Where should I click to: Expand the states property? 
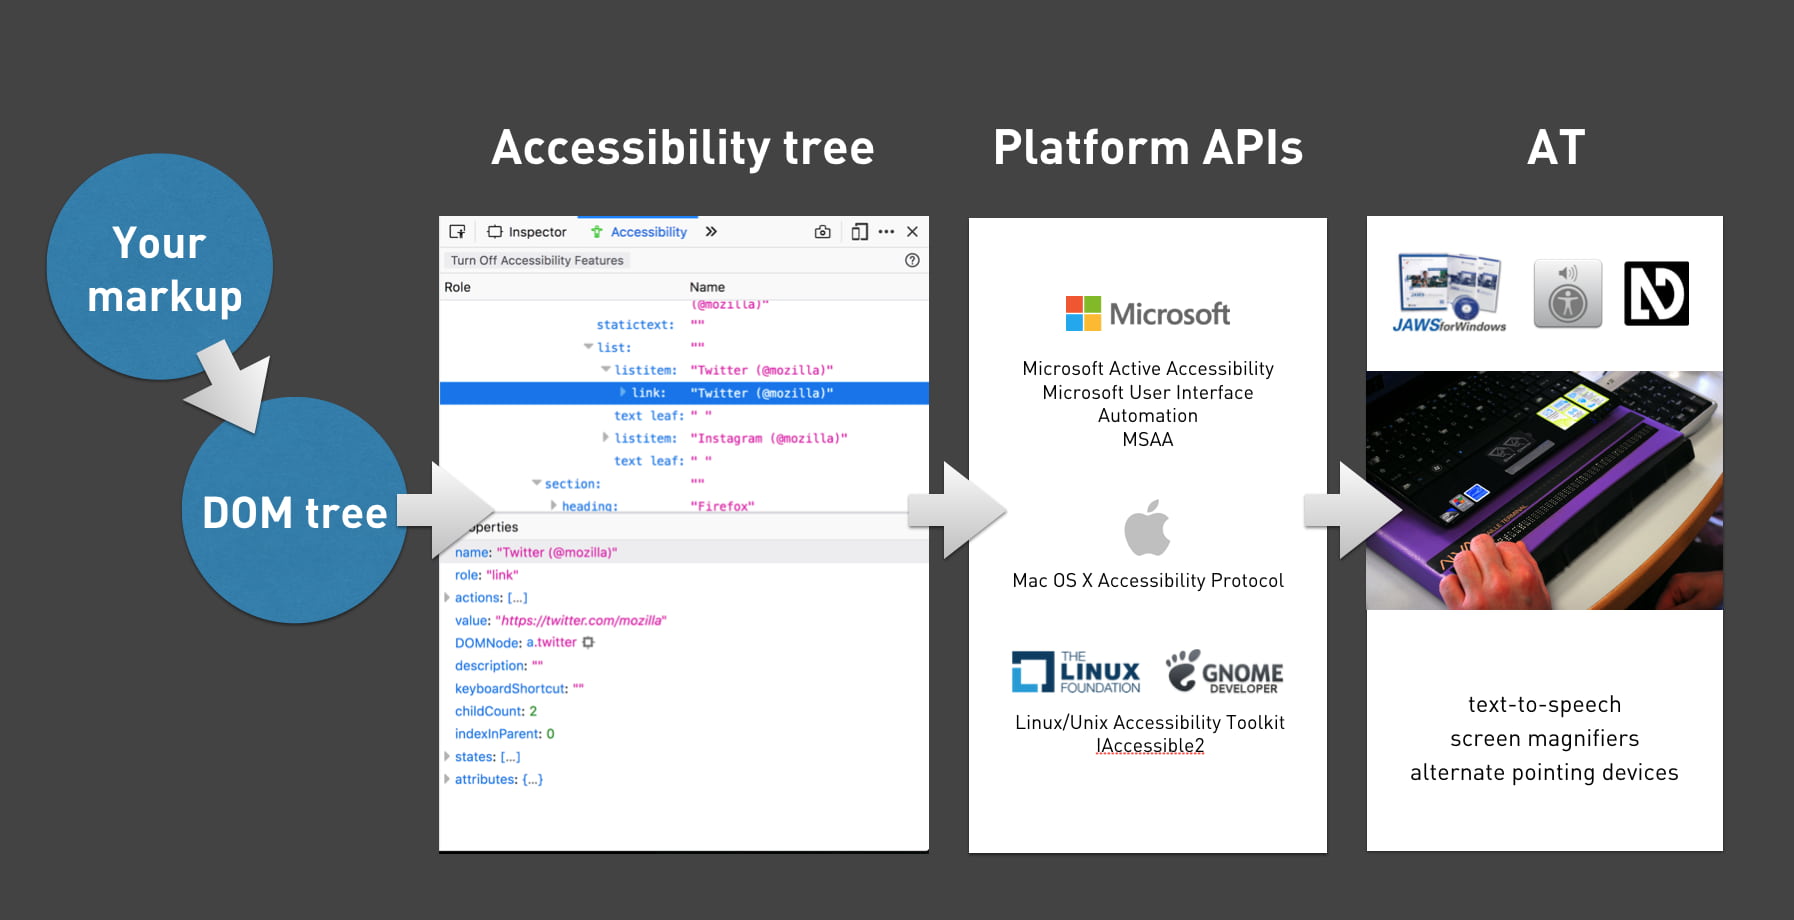pyautogui.click(x=446, y=756)
